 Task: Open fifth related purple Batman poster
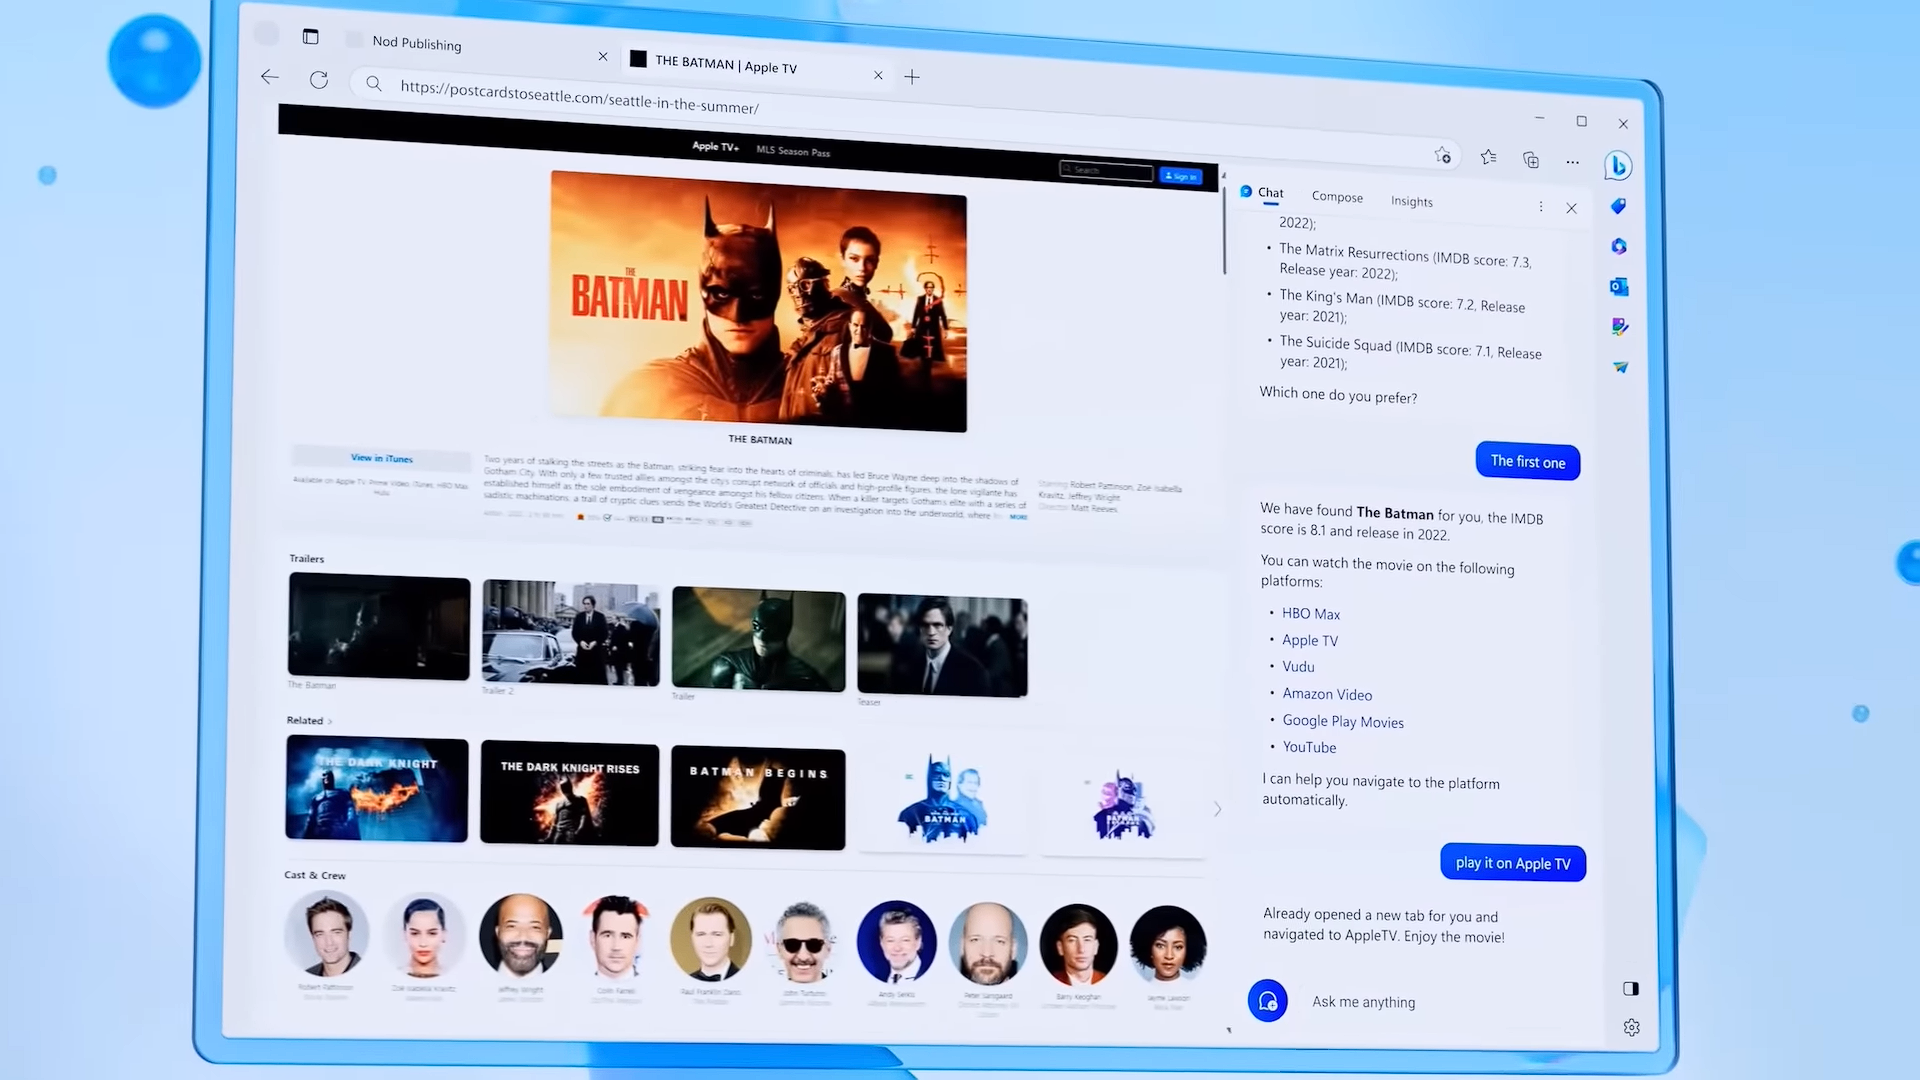pyautogui.click(x=1122, y=806)
